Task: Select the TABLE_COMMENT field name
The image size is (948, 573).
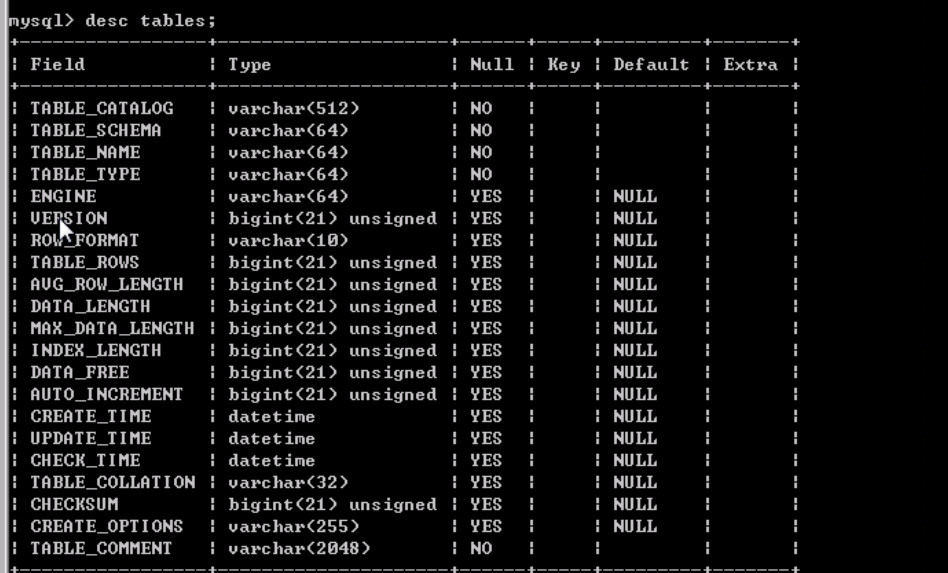Action: click(102, 548)
